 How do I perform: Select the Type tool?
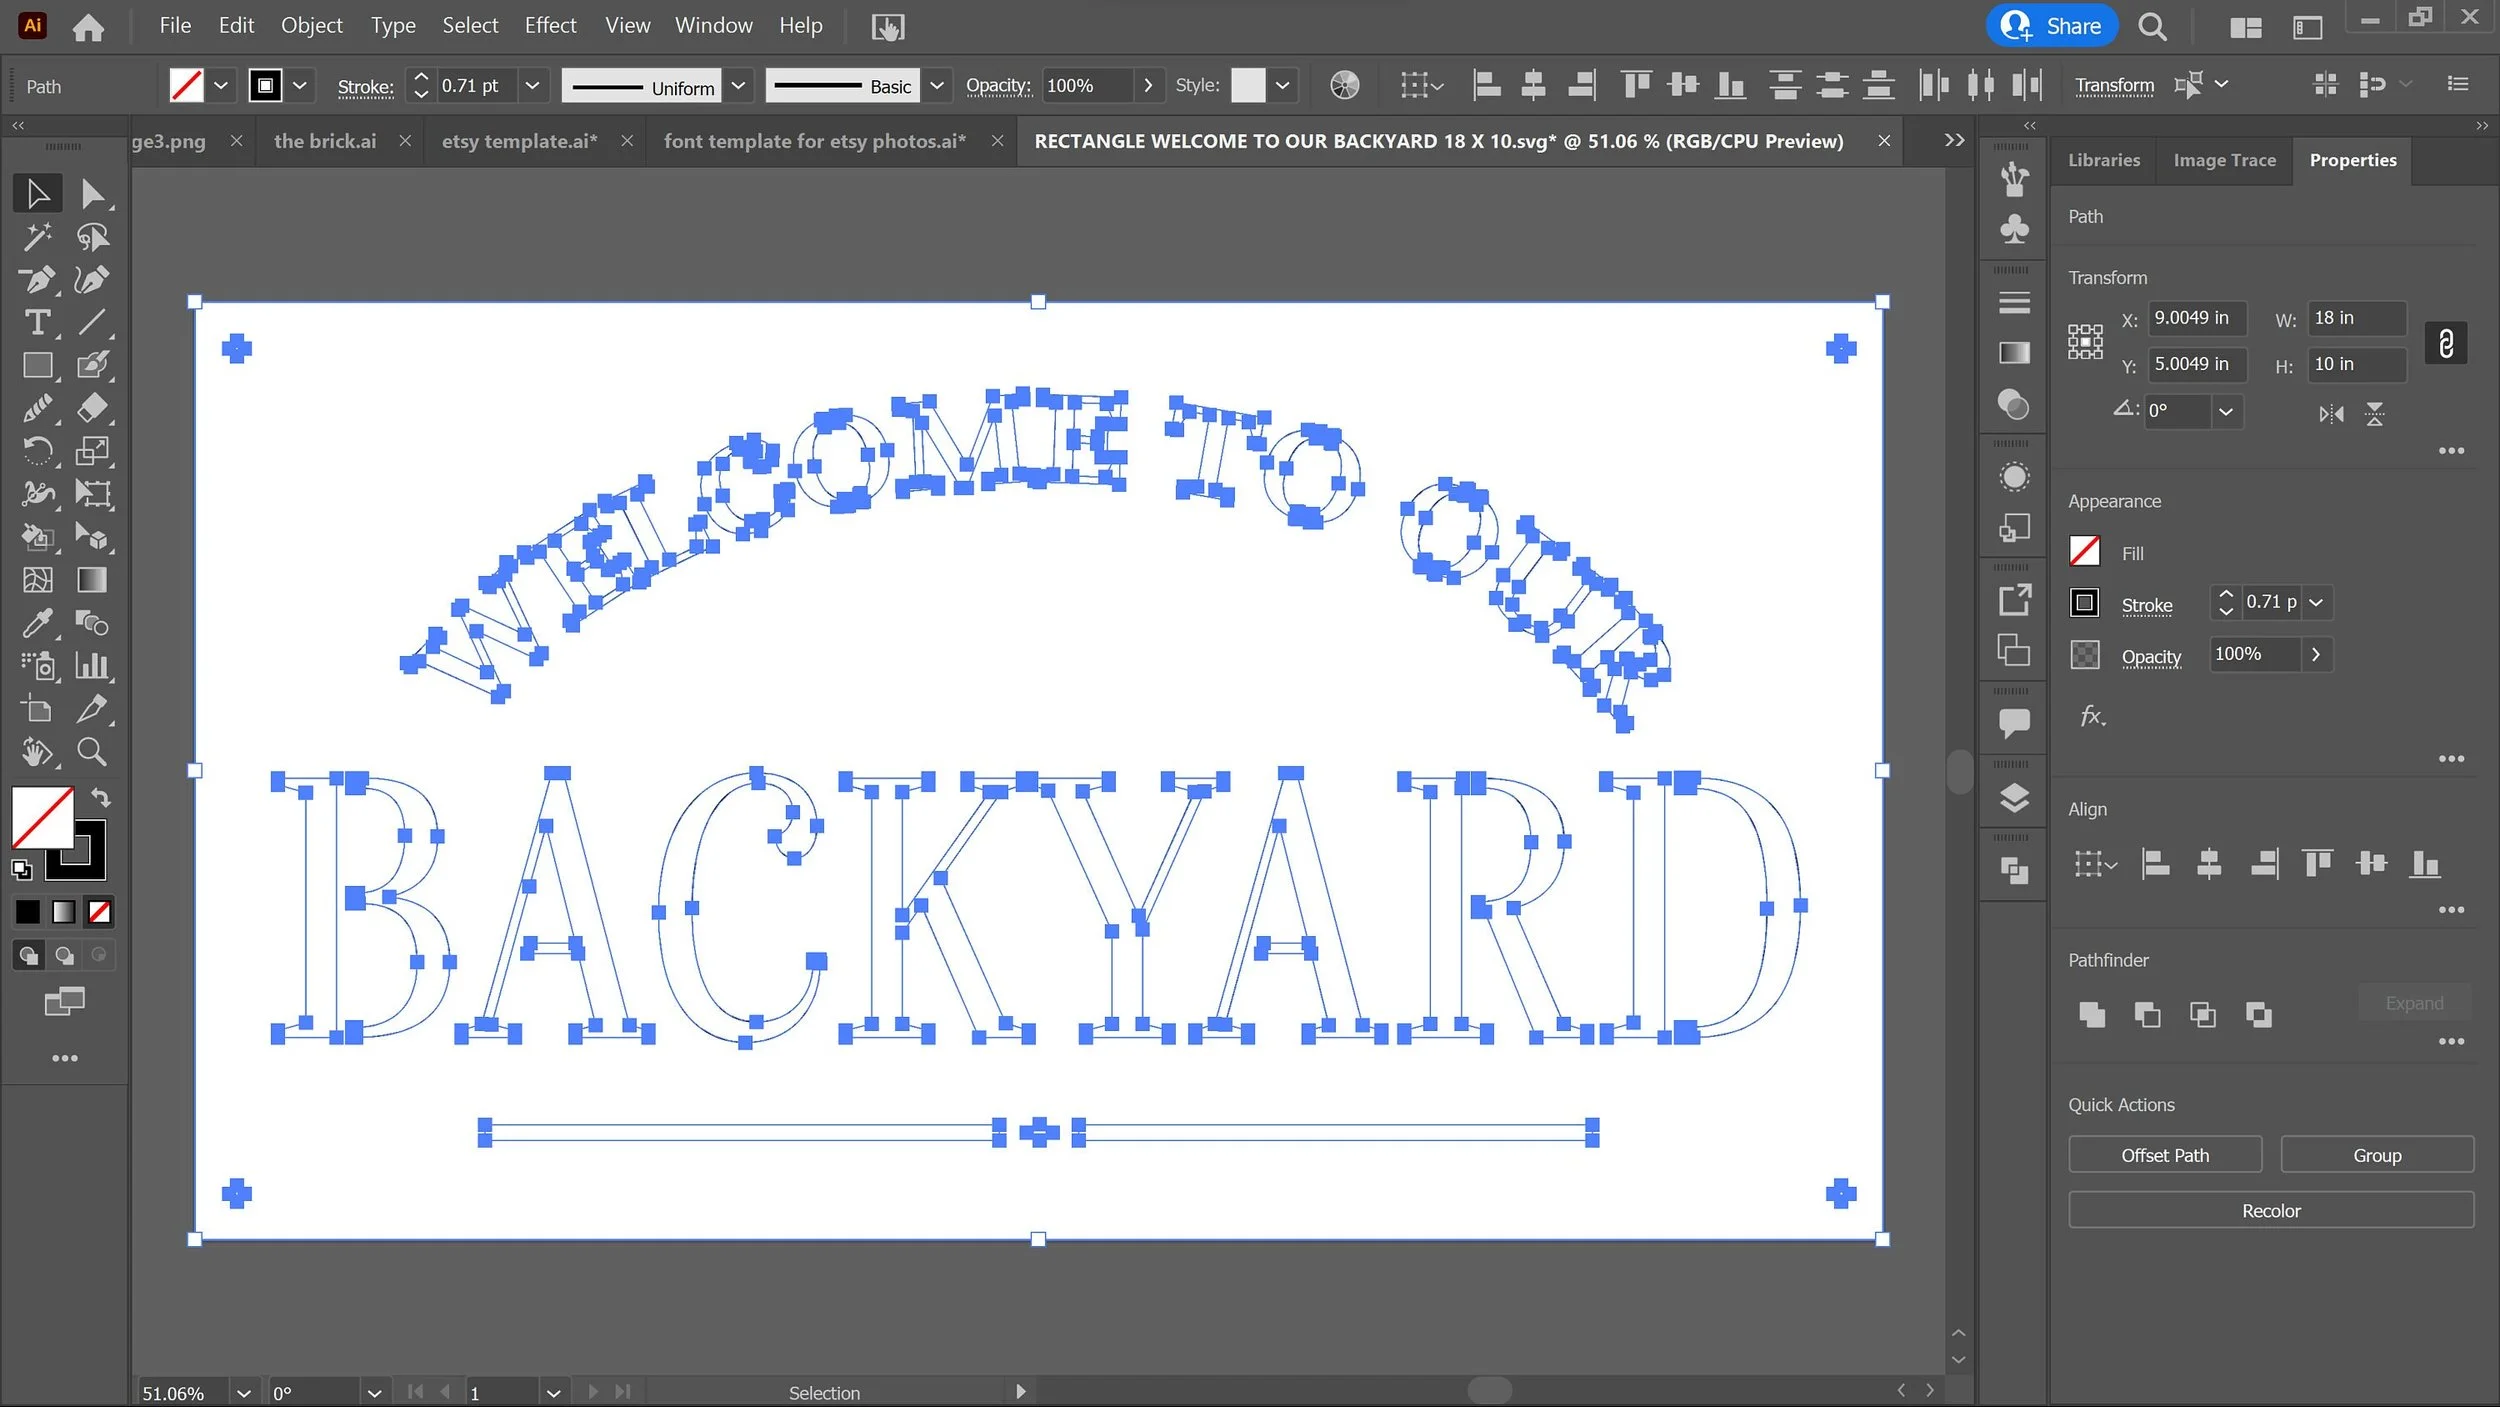point(37,323)
